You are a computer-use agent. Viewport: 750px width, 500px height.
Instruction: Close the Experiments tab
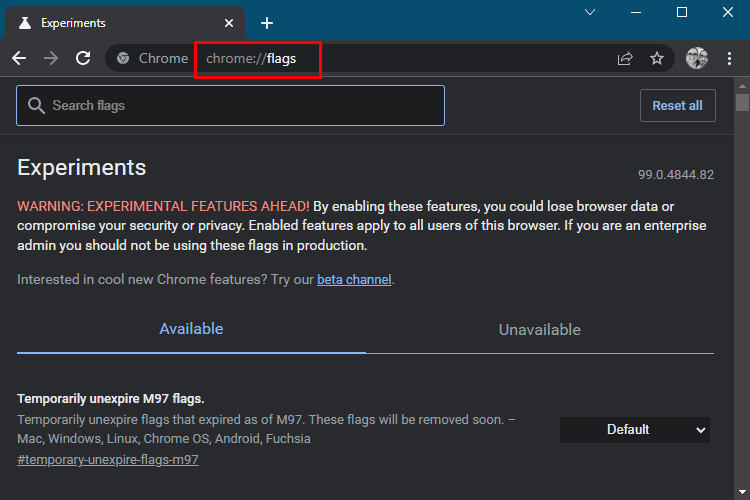[229, 23]
